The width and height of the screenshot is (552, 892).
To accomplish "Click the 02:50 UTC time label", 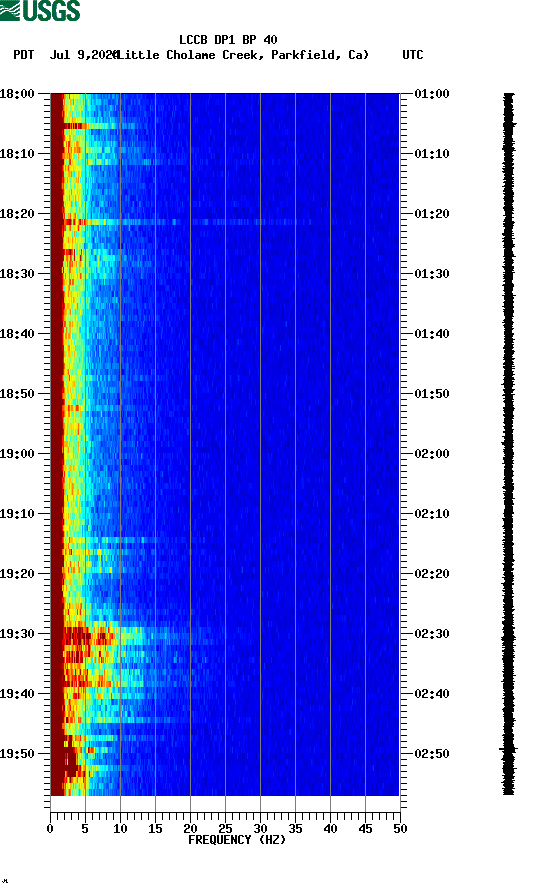I will [432, 754].
